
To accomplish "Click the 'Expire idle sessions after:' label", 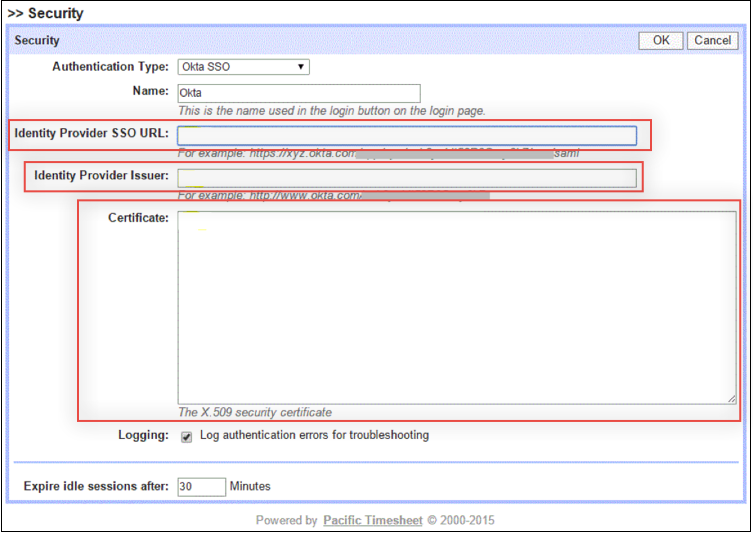I will click(96, 487).
